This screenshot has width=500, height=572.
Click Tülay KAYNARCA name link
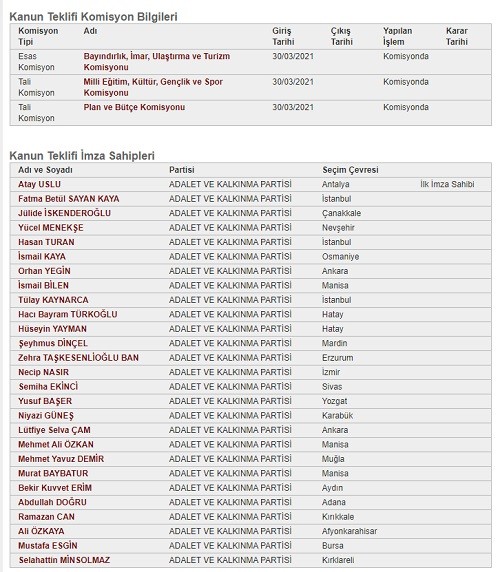[x=53, y=300]
